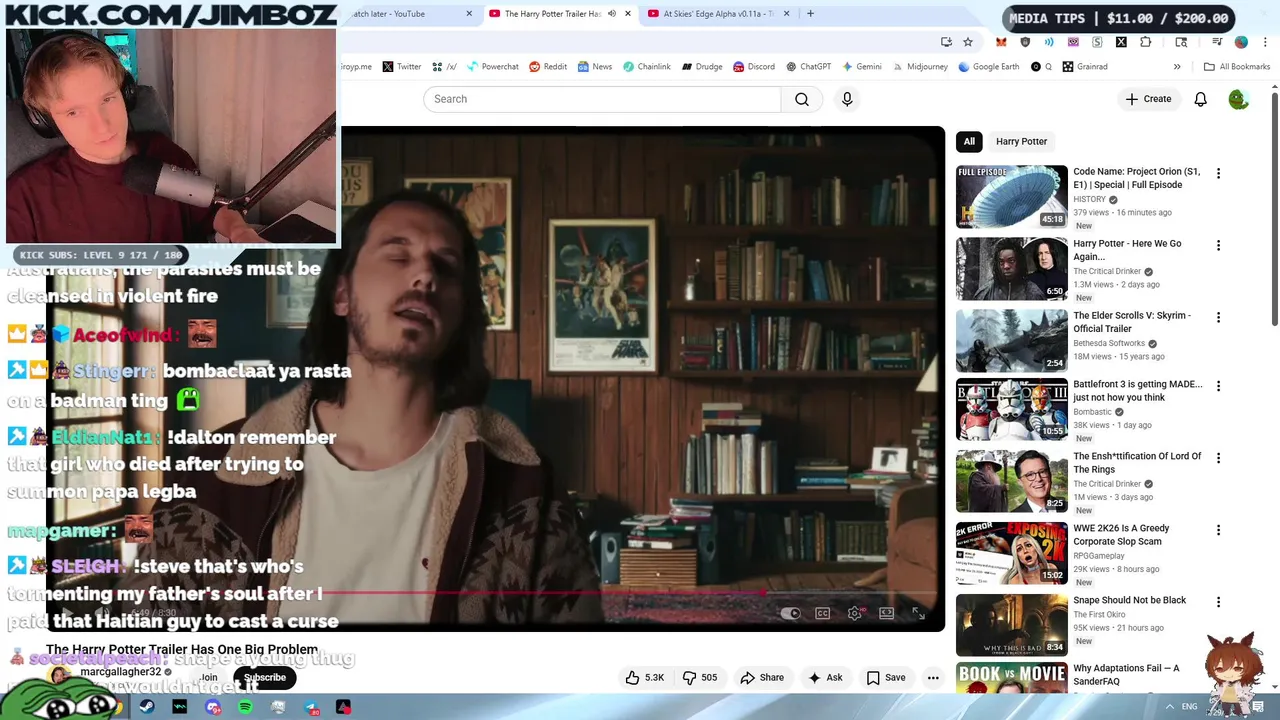Open the Ask AI button
The height and width of the screenshot is (720, 1280).
tap(825, 677)
